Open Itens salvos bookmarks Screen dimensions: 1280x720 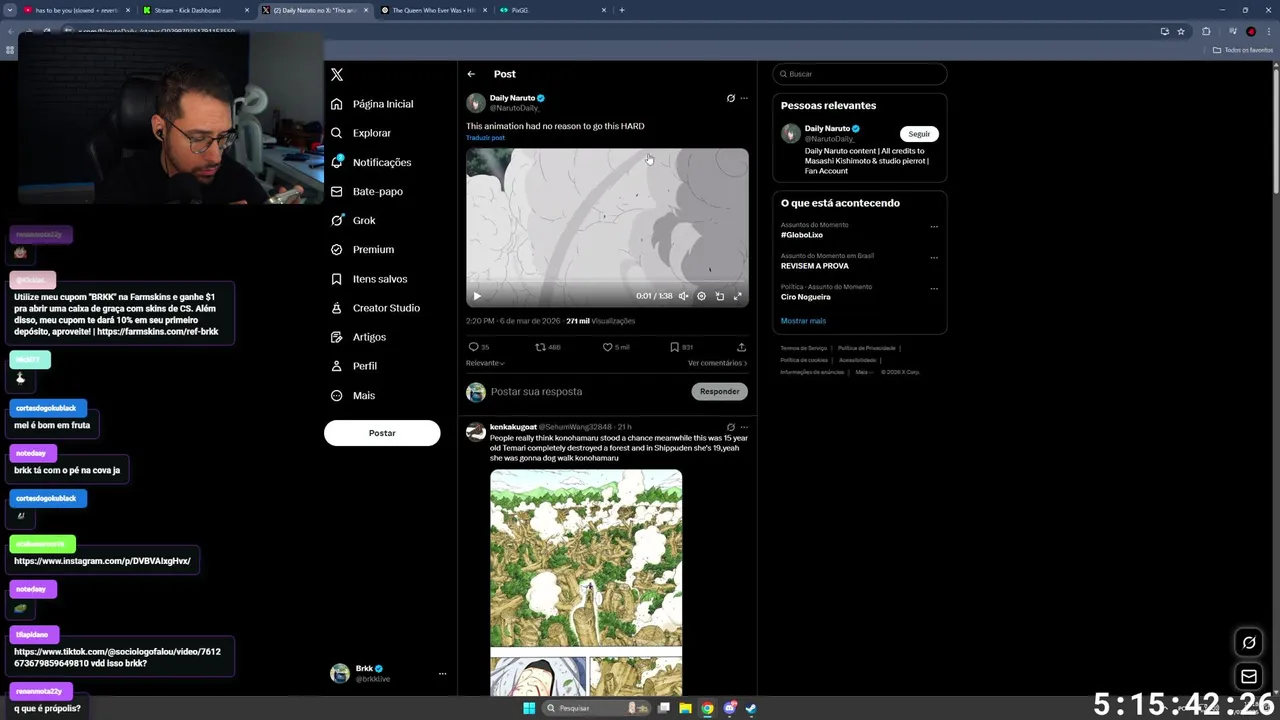369,279
